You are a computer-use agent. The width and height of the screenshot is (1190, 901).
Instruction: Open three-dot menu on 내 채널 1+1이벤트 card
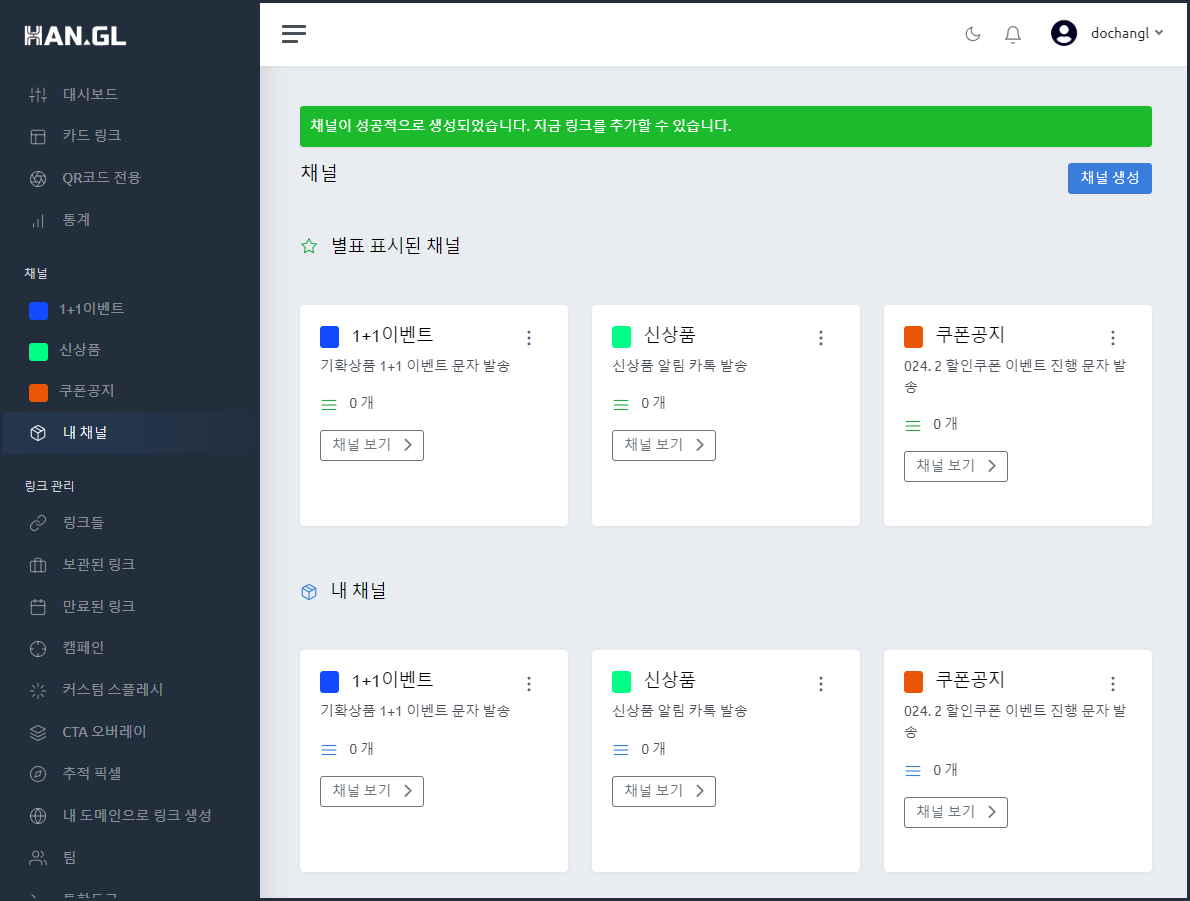529,684
